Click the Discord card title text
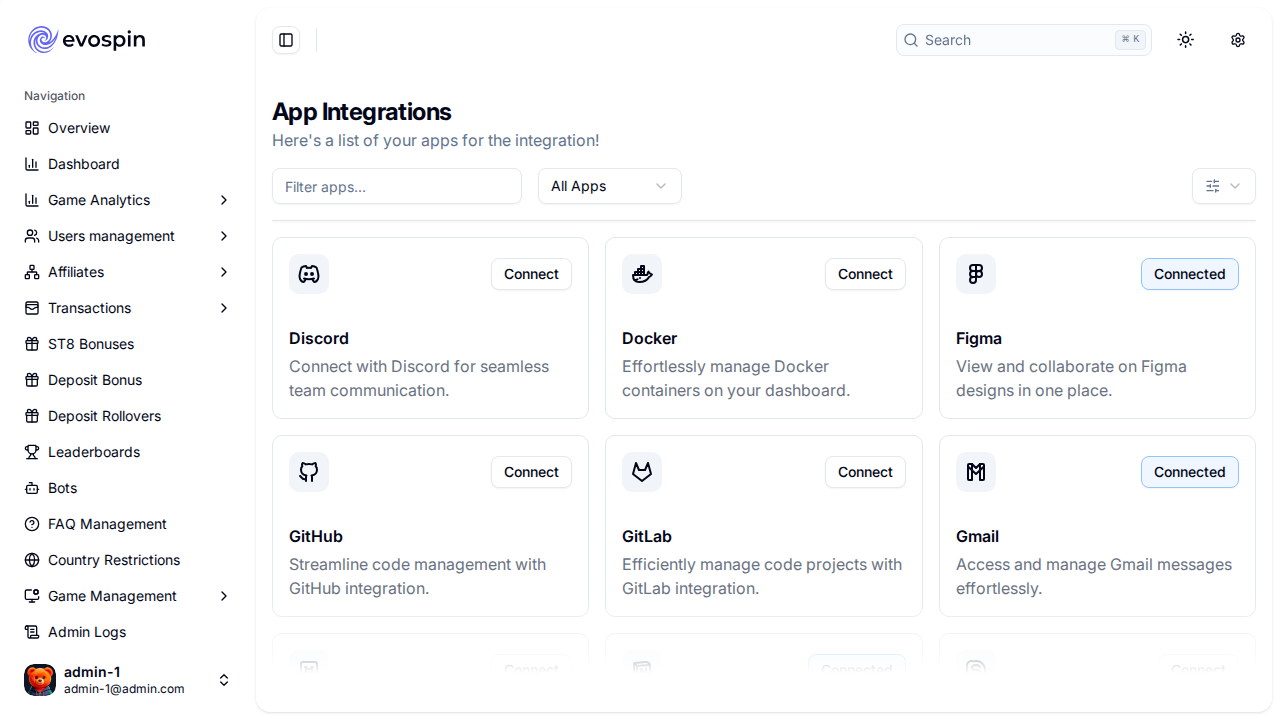The image size is (1280, 720). click(x=319, y=338)
